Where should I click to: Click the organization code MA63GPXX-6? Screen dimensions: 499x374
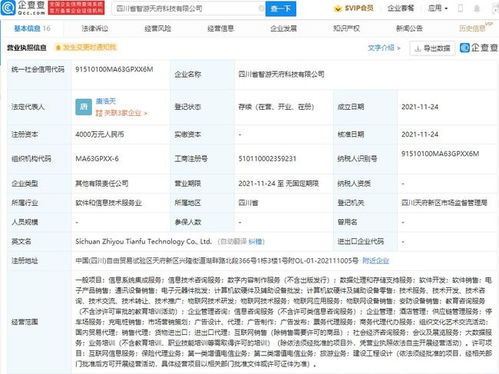tap(97, 159)
